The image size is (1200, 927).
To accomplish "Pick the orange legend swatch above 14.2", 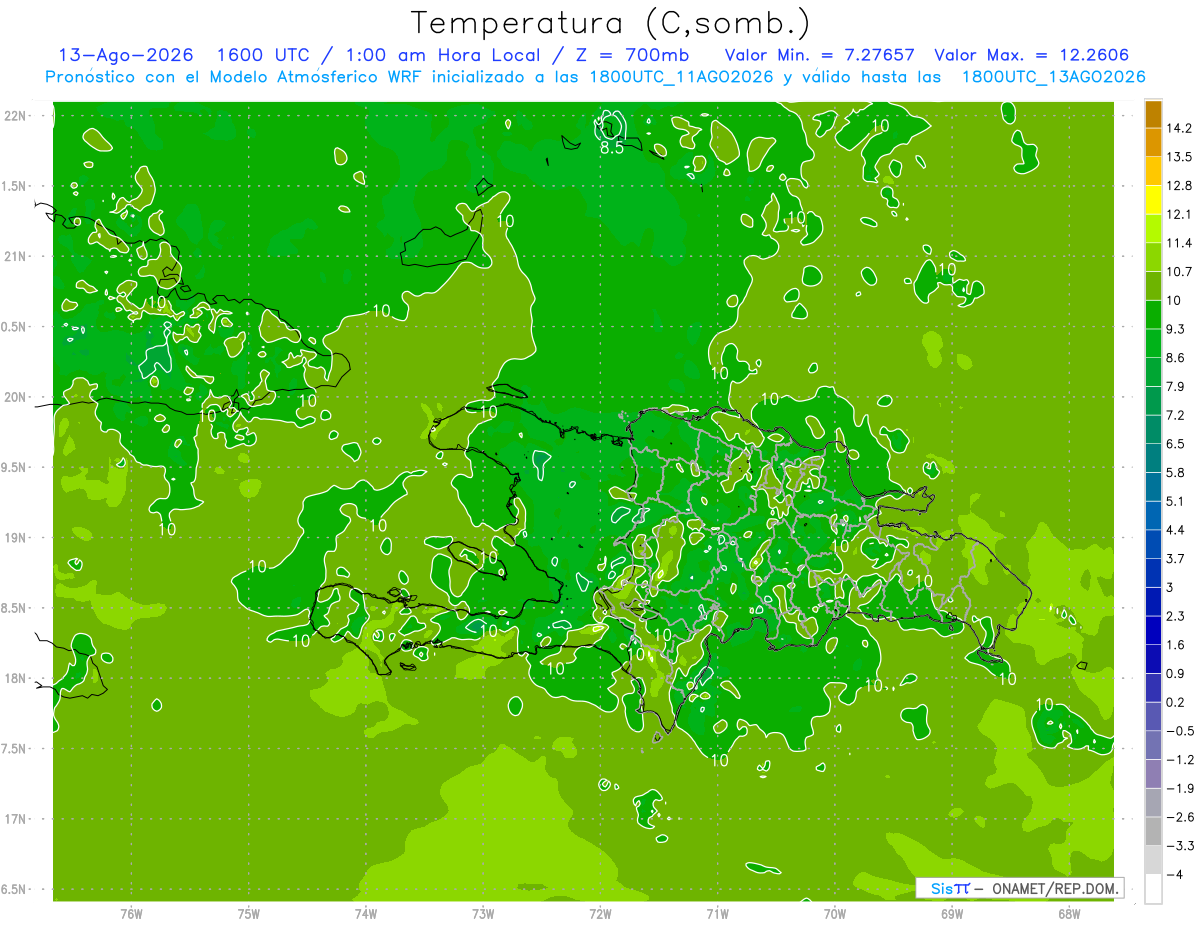I will pos(1153,114).
